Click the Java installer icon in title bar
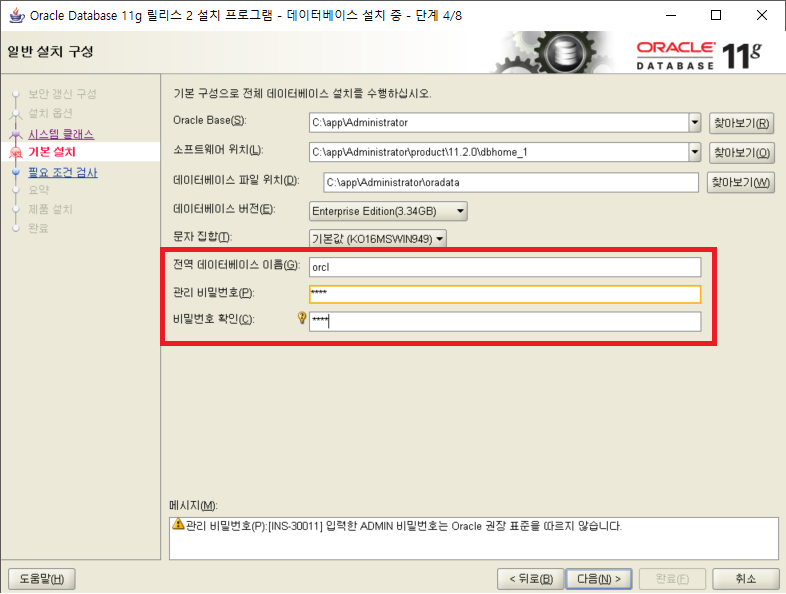This screenshot has width=786, height=594. pos(17,15)
